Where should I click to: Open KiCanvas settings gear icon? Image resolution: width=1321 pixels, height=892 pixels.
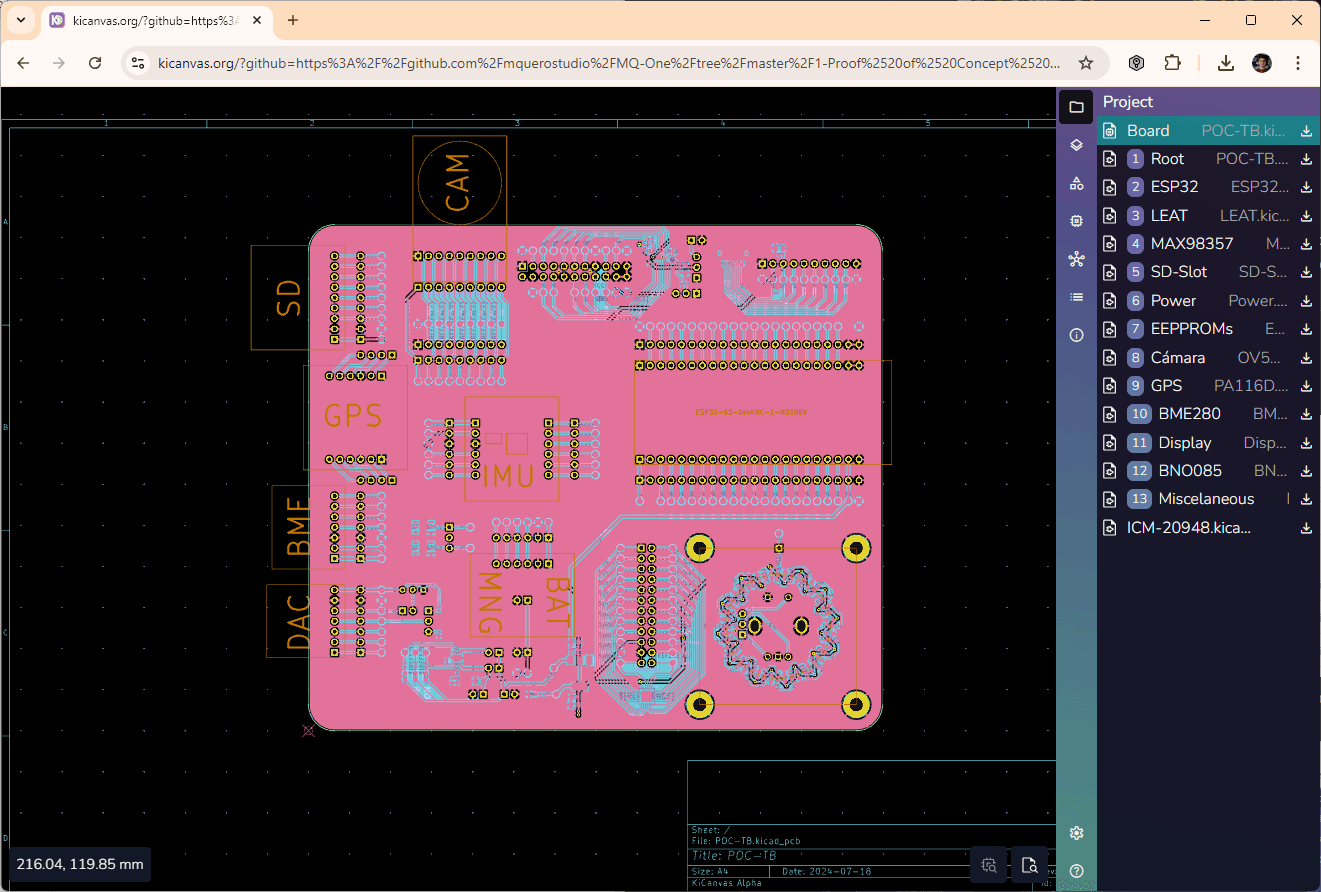[x=1076, y=833]
